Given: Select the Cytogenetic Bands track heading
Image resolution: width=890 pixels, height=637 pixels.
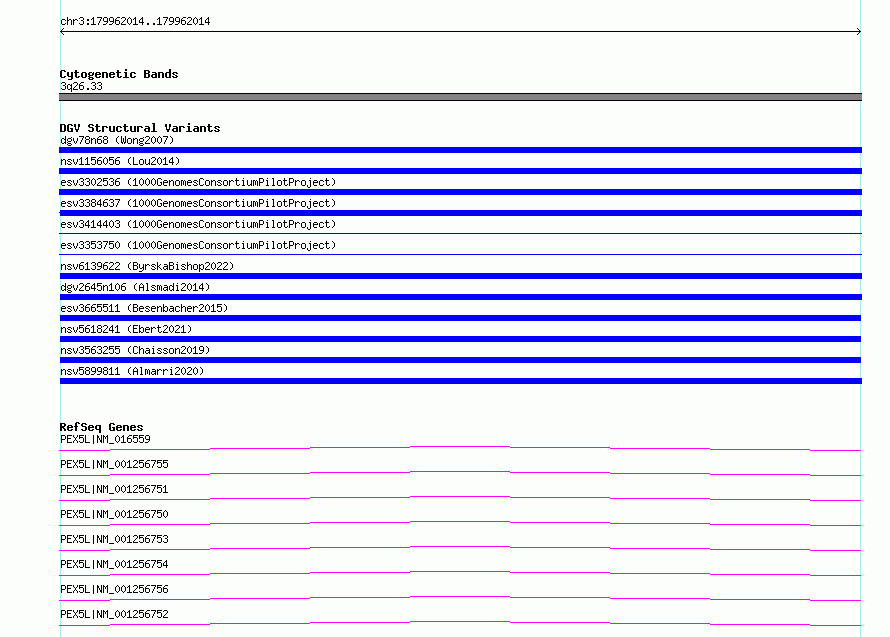Looking at the screenshot, I should click(119, 74).
